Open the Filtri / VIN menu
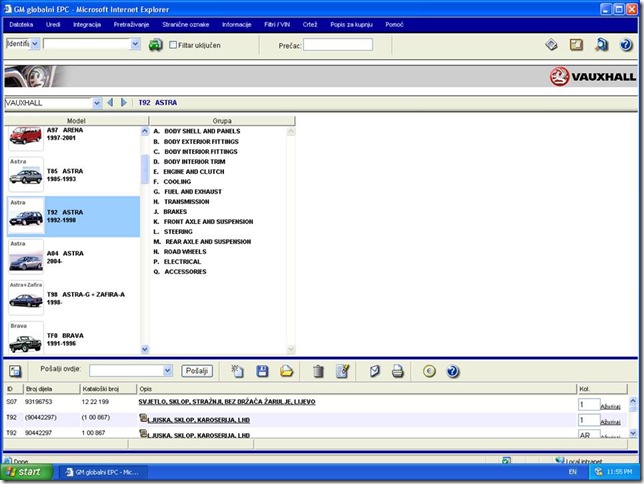This screenshot has width=644, height=484. coord(277,25)
